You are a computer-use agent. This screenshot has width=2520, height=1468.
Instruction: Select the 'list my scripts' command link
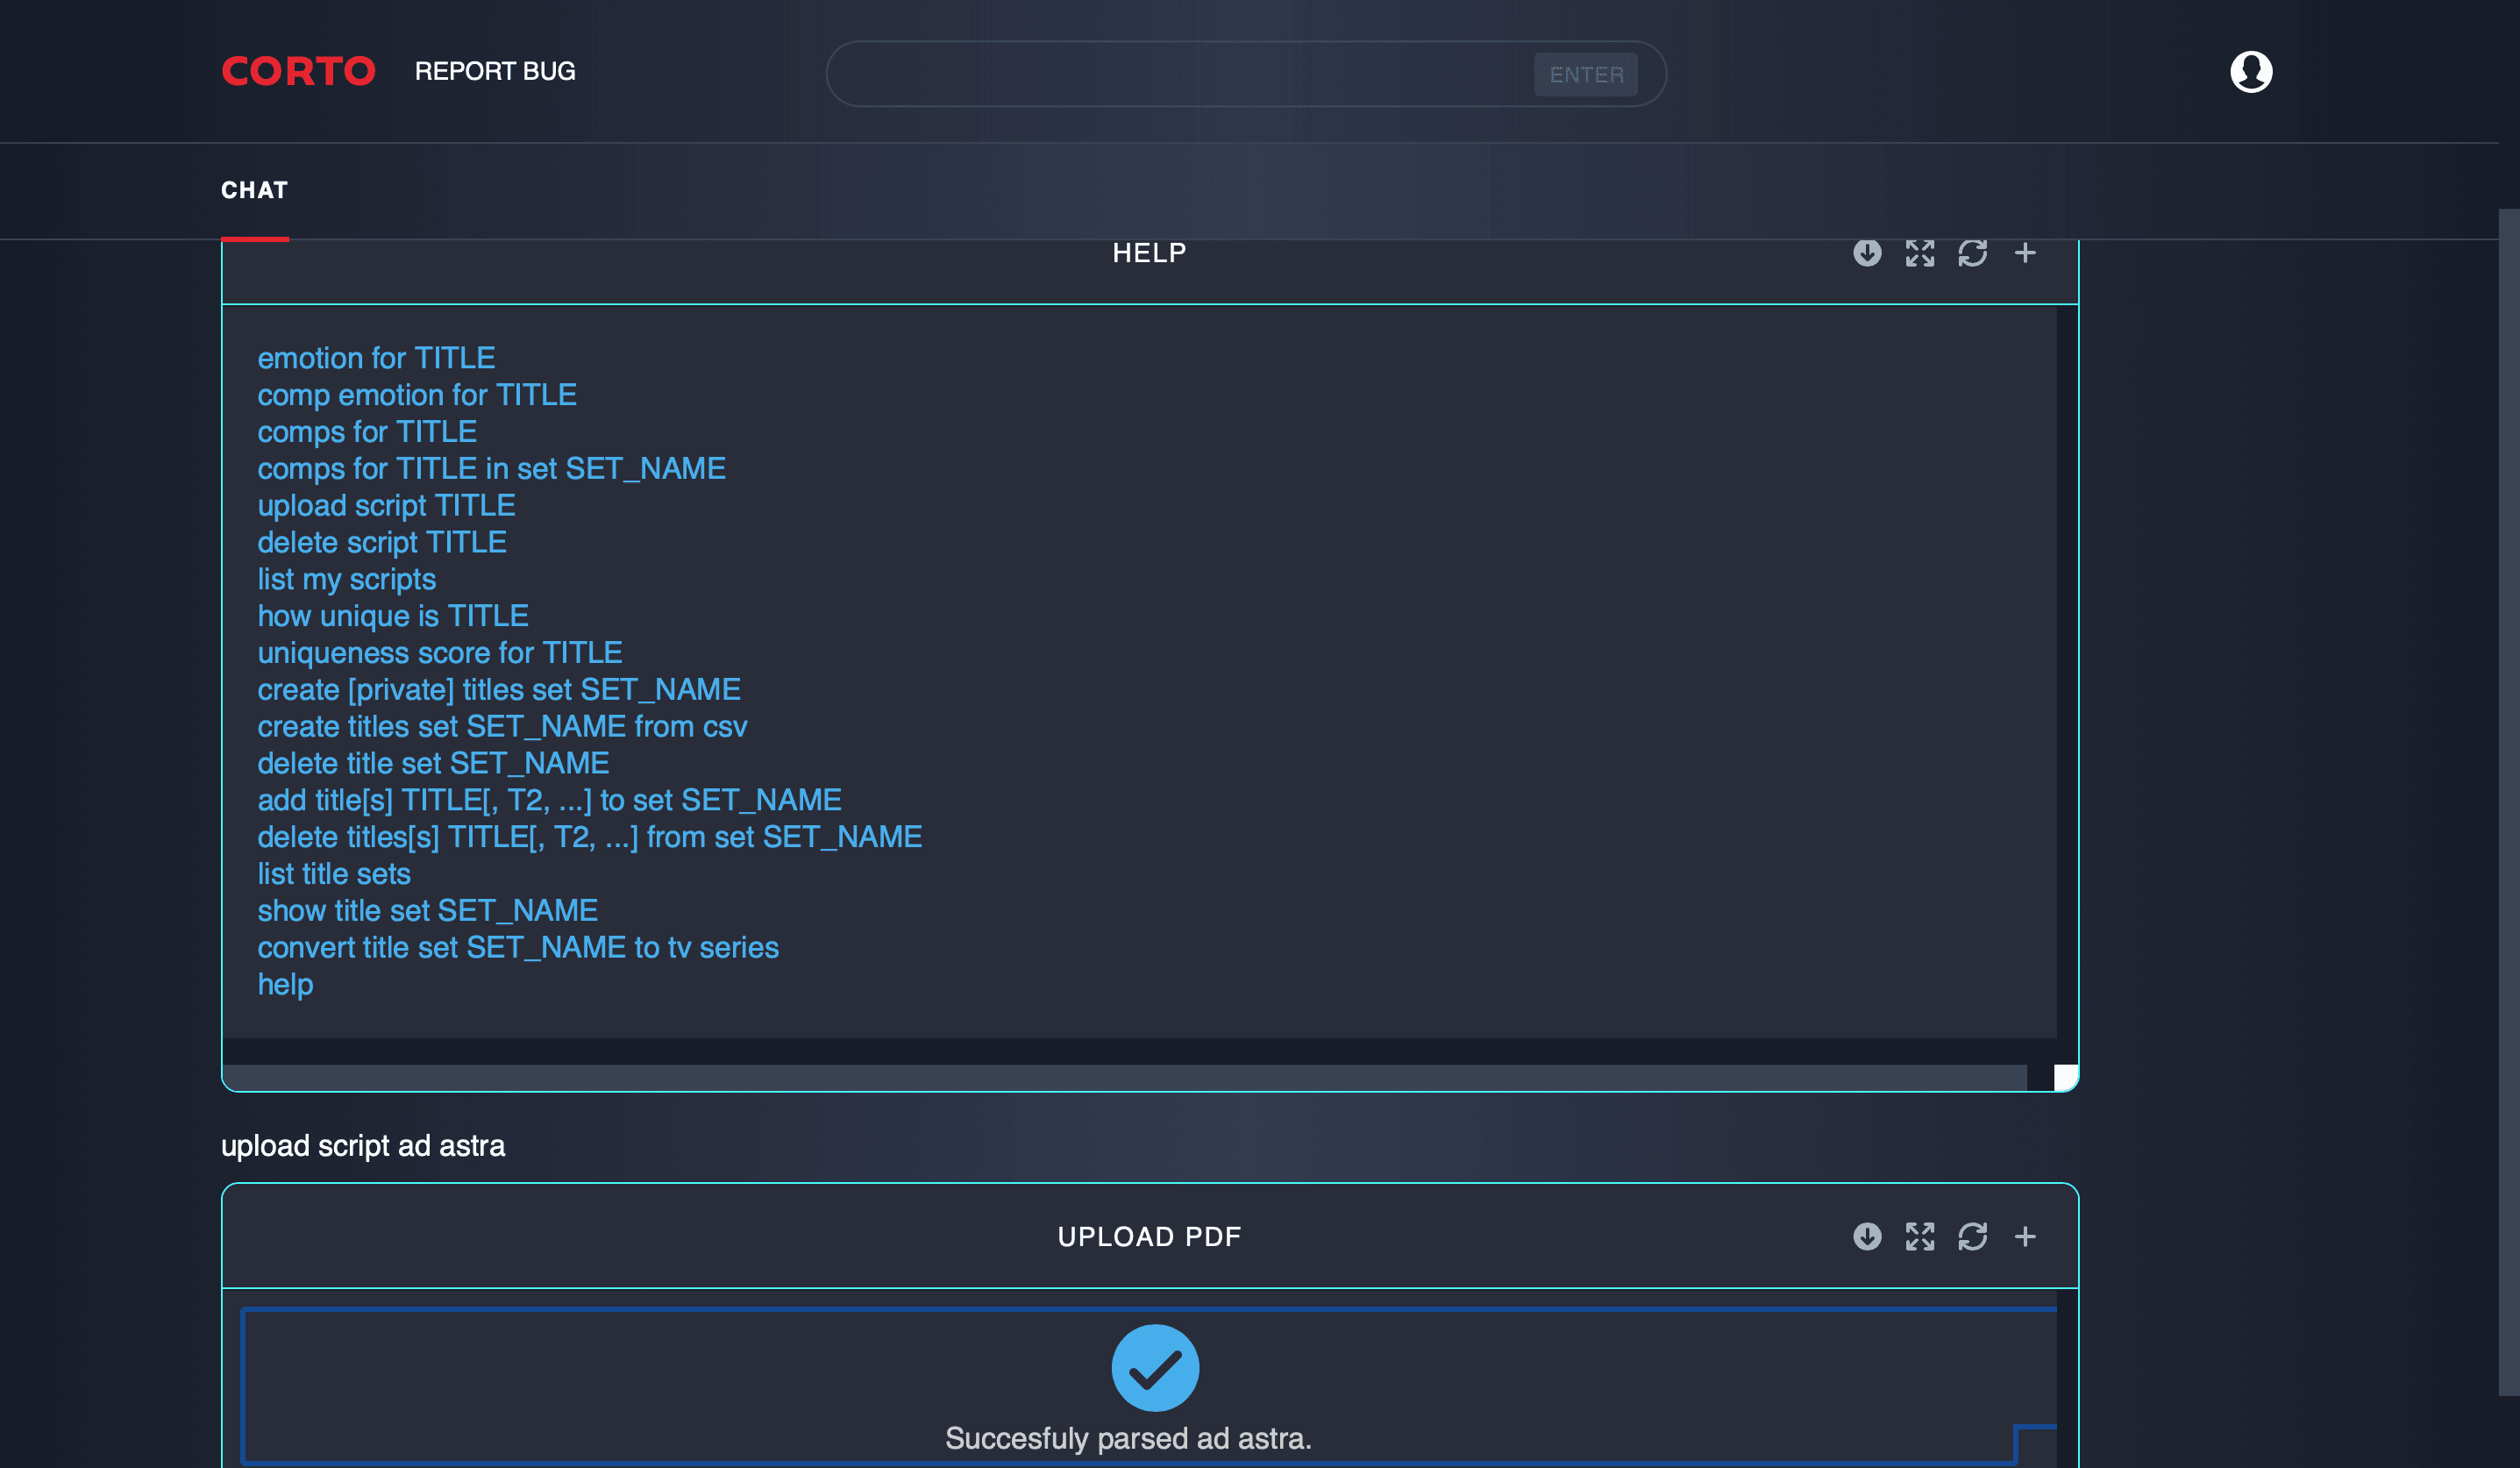point(346,579)
